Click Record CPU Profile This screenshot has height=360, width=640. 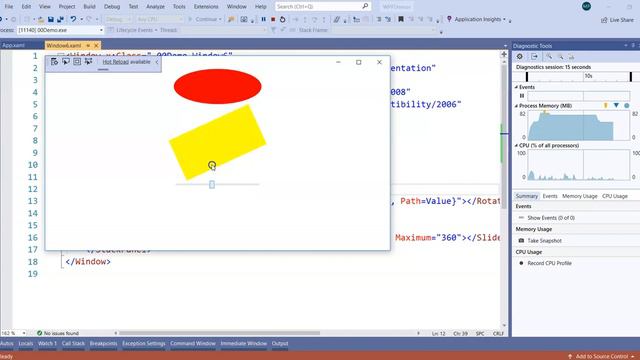point(549,263)
